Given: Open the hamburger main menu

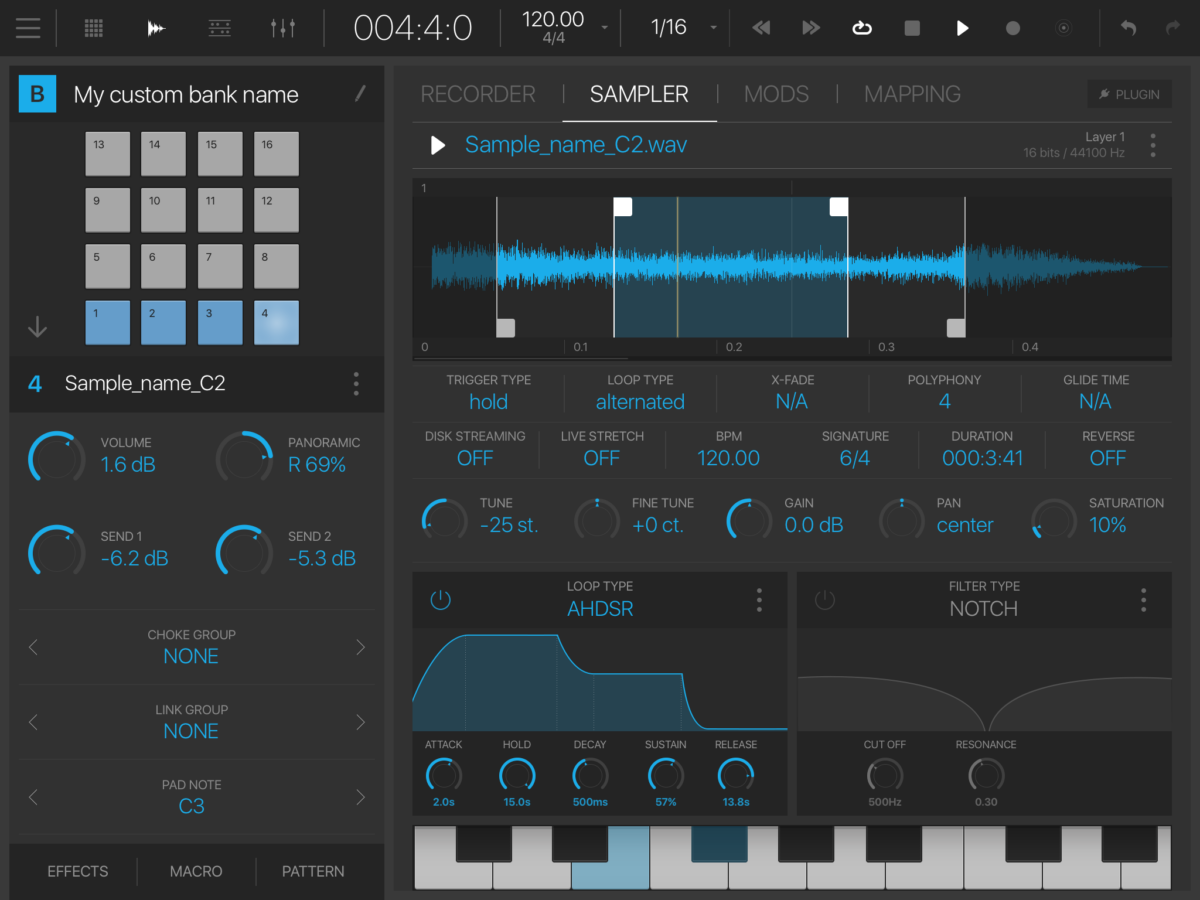Looking at the screenshot, I should tap(28, 28).
